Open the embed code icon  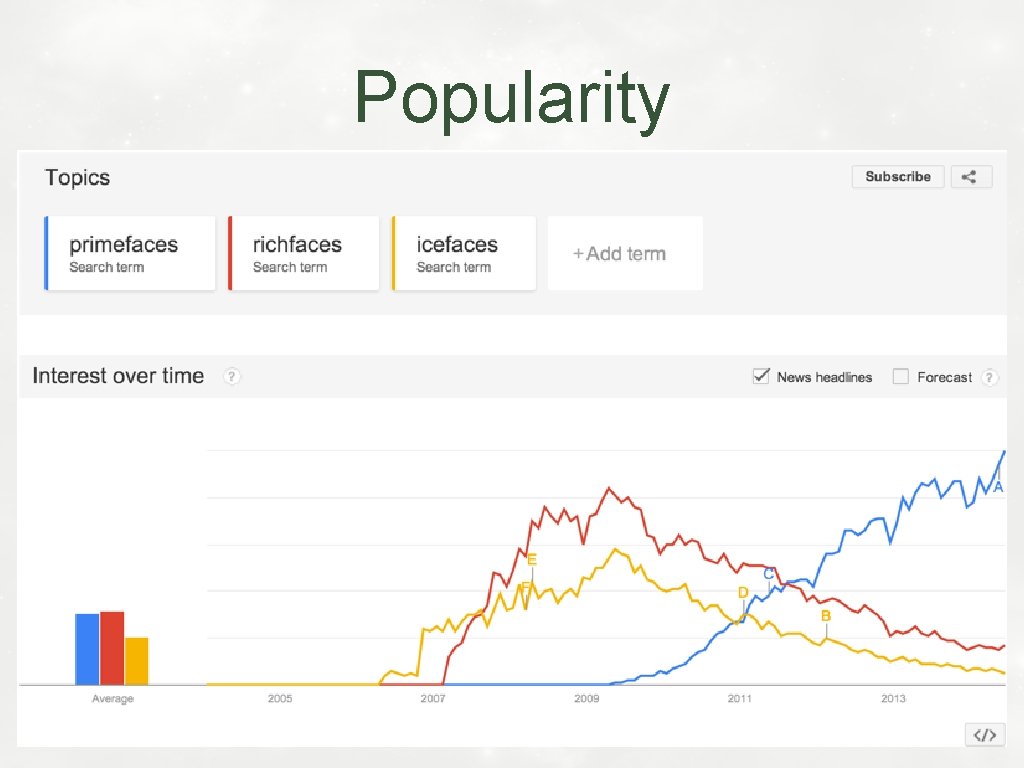(x=984, y=735)
